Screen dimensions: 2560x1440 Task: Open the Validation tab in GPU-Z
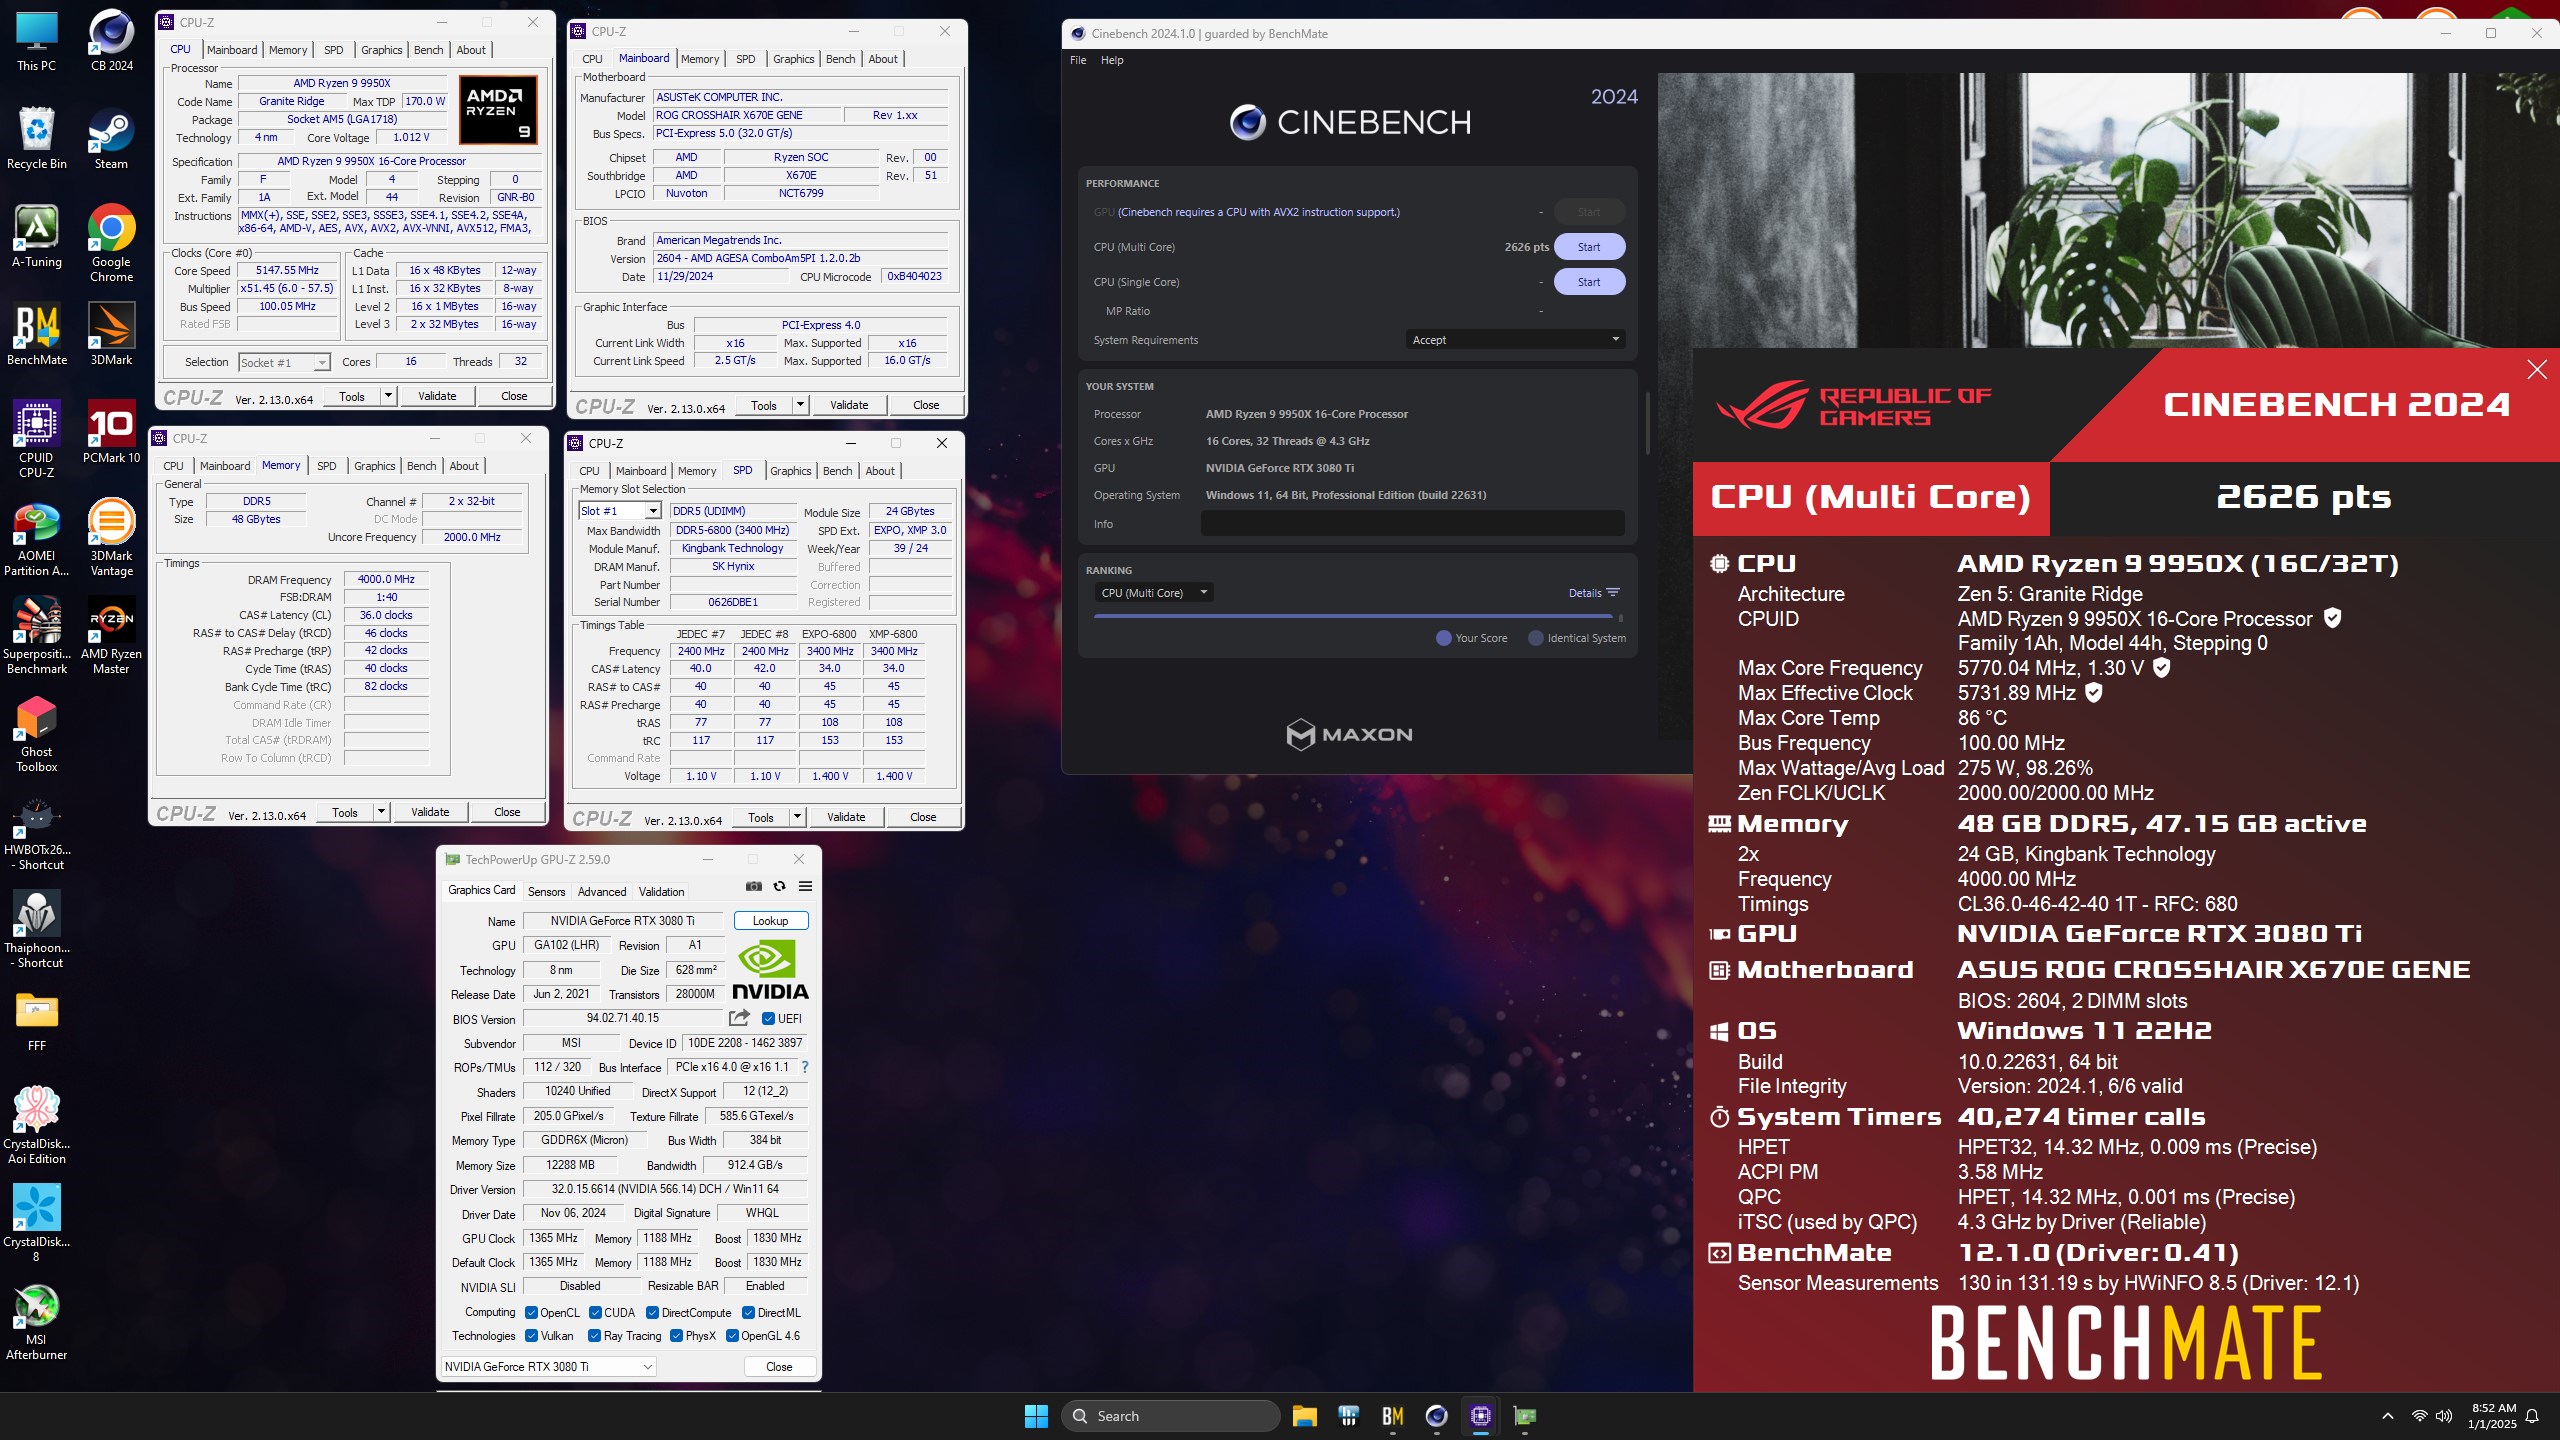(x=662, y=892)
